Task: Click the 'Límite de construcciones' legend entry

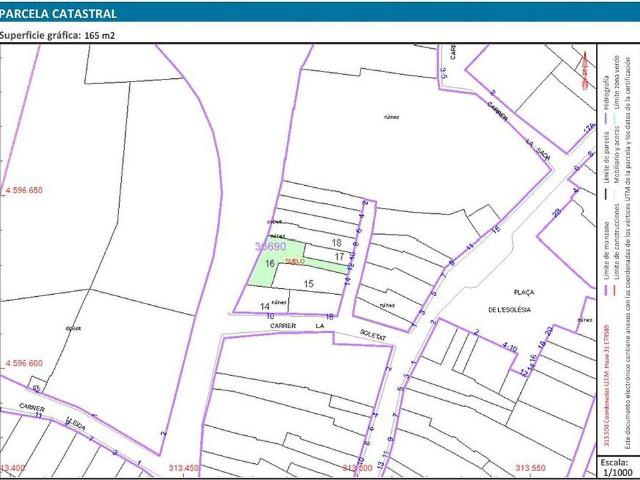Action: point(617,241)
